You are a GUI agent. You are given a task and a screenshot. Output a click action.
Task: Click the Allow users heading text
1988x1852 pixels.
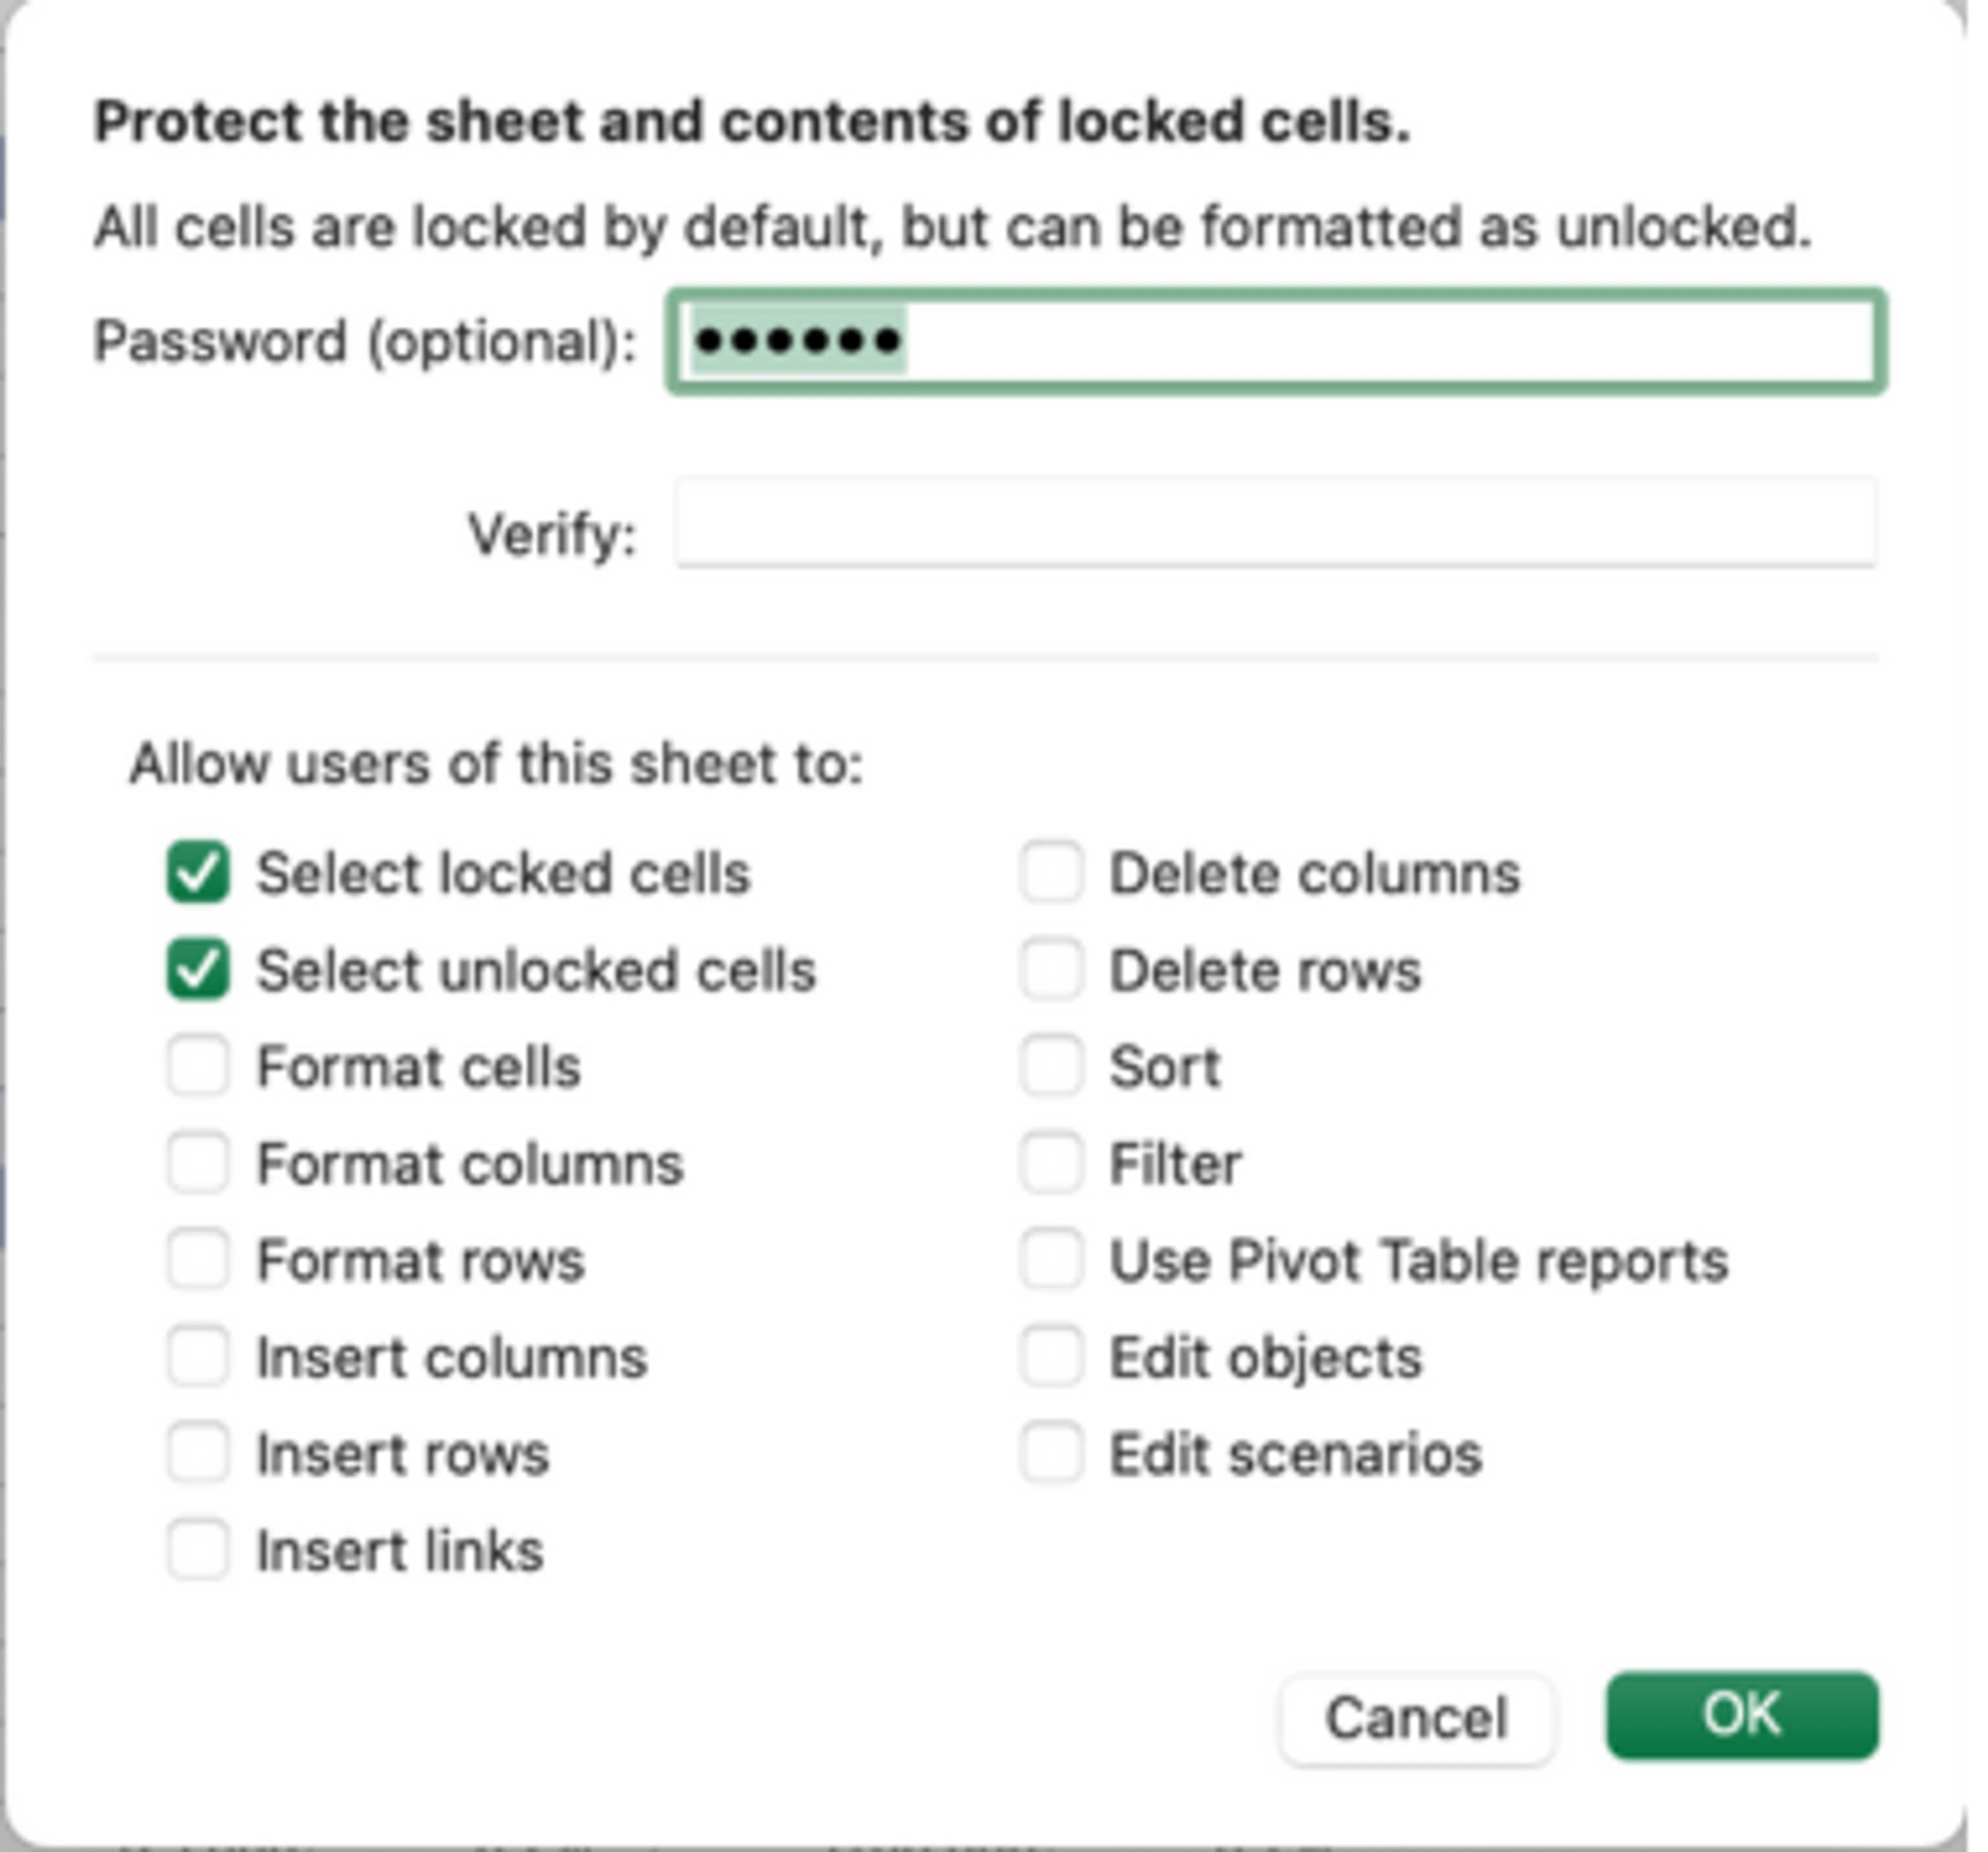496,765
